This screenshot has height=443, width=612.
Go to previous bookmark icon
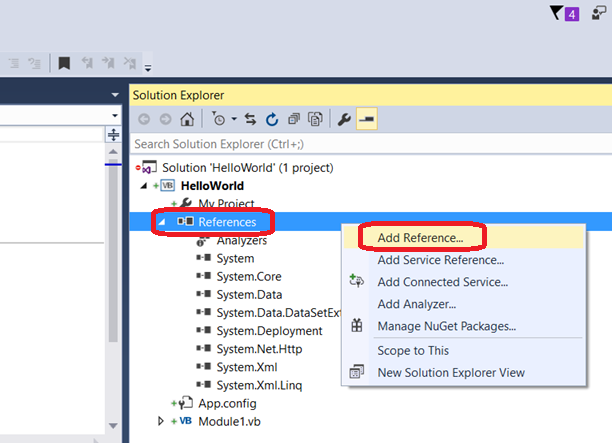click(x=87, y=63)
